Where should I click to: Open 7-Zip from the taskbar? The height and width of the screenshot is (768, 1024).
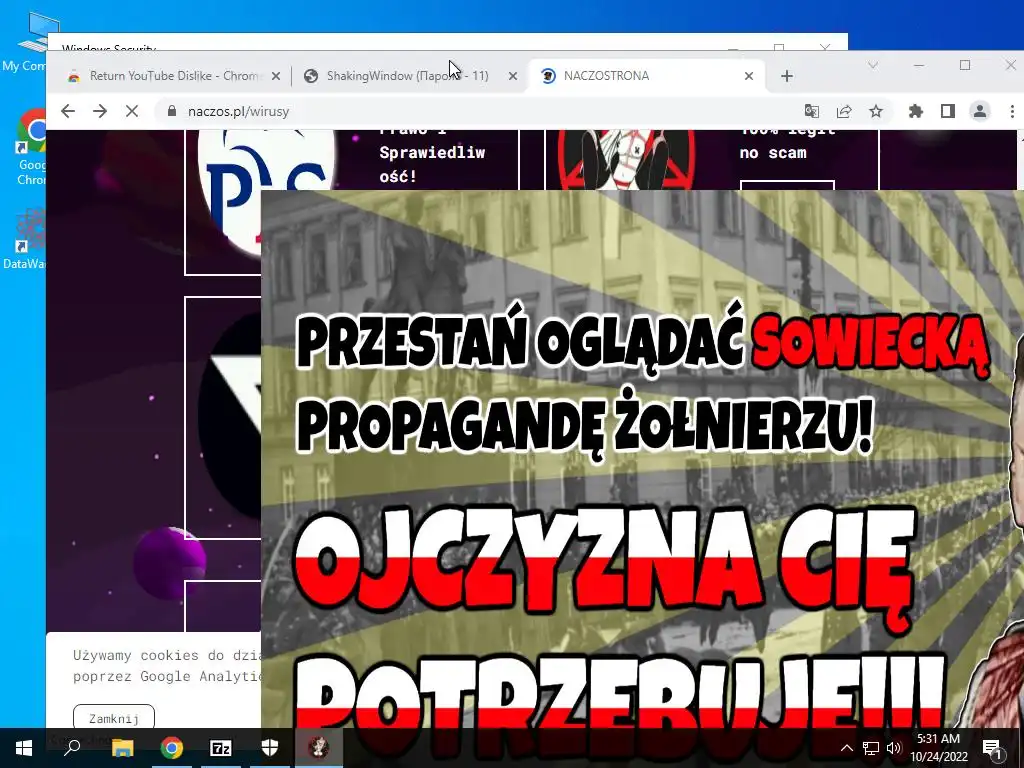[221, 748]
